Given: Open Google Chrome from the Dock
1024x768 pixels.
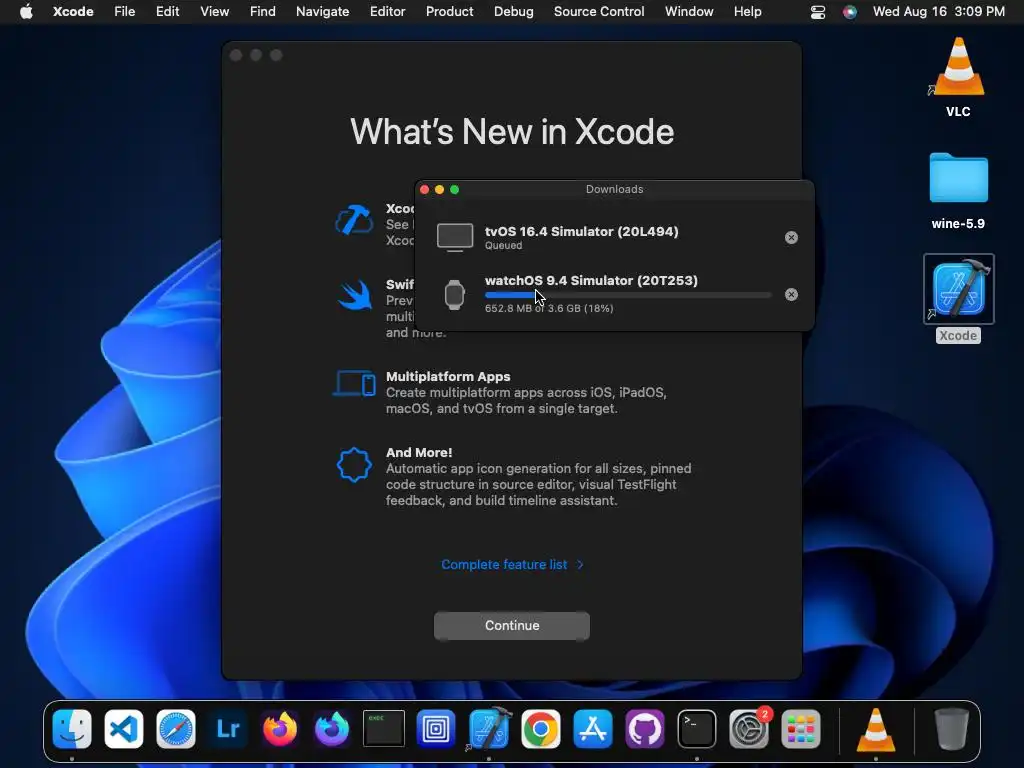Looking at the screenshot, I should pyautogui.click(x=540, y=728).
